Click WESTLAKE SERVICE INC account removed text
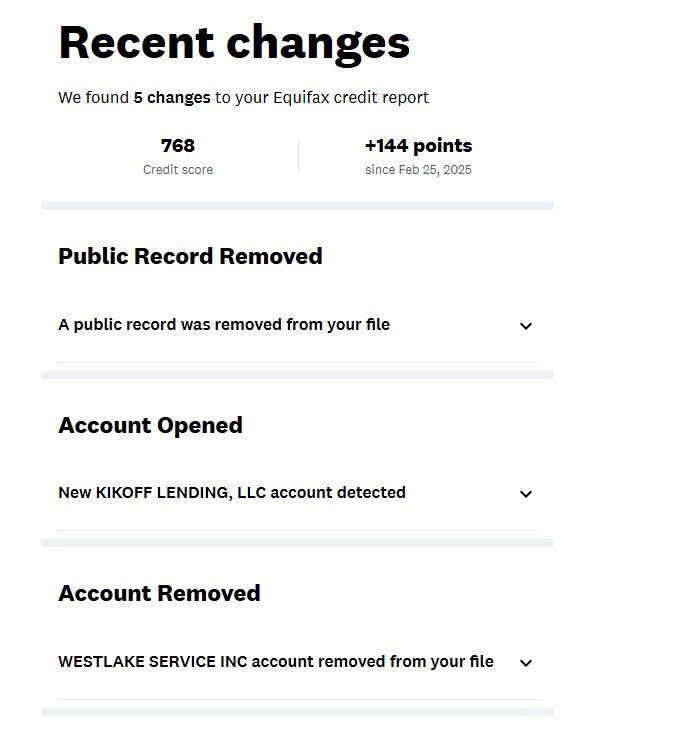 point(276,661)
